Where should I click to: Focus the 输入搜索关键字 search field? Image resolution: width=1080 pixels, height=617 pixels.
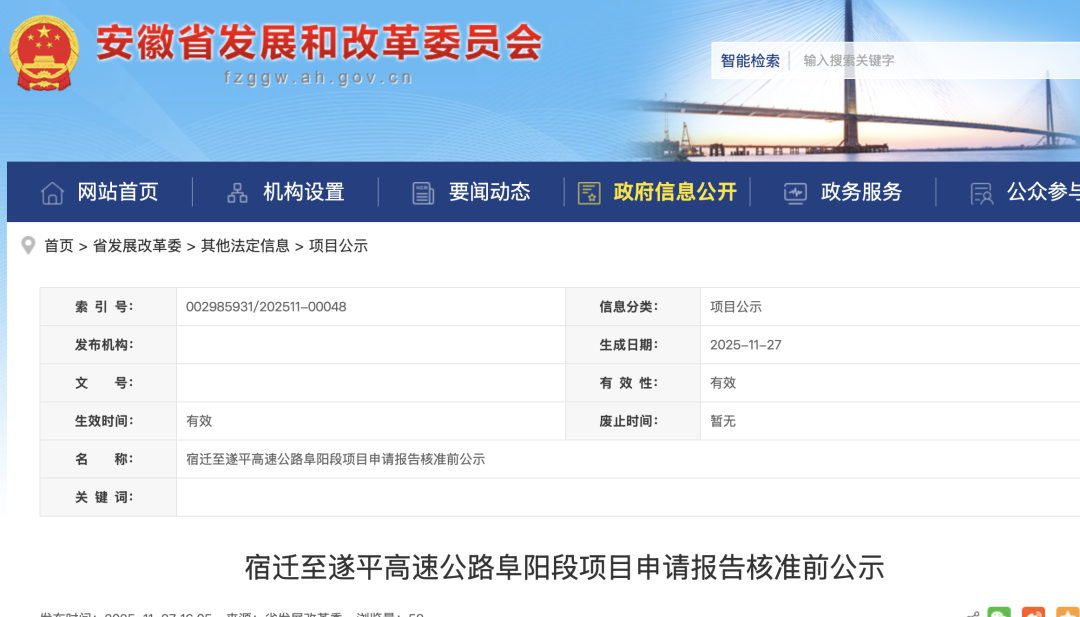point(930,61)
